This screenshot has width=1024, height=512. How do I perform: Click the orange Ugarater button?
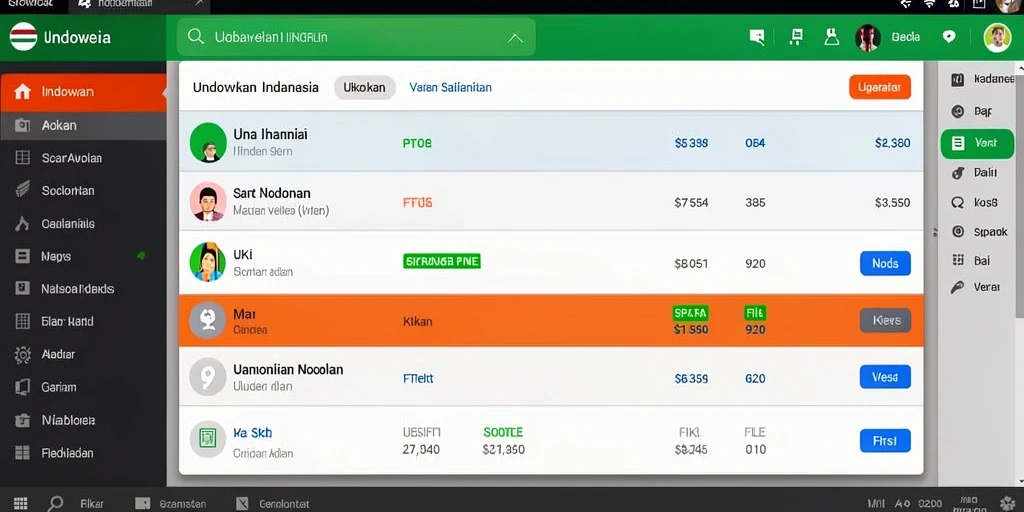click(880, 87)
